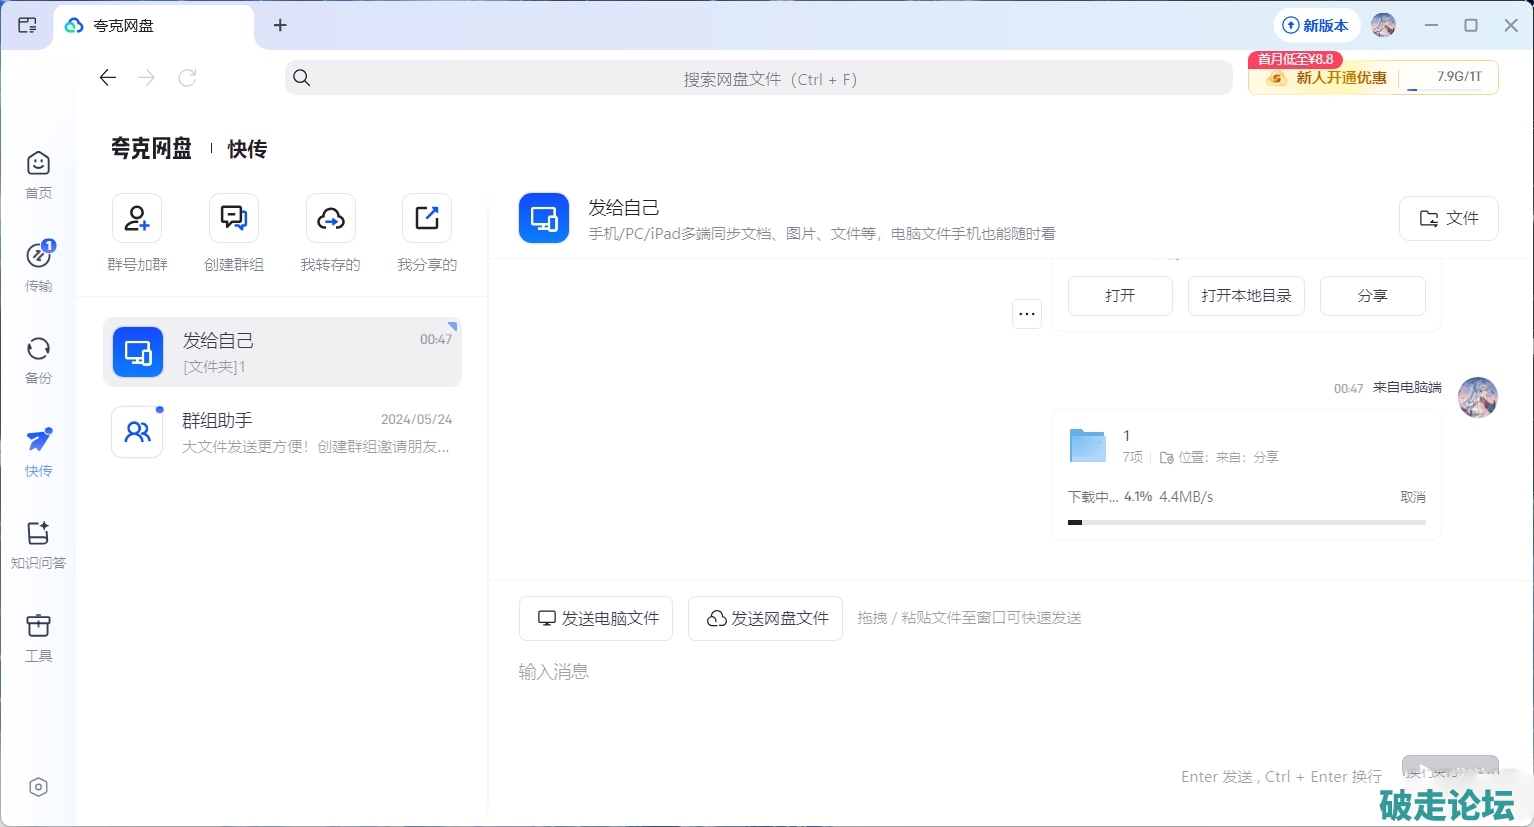Cancel the download with 取消 link
1534x827 pixels.
pyautogui.click(x=1412, y=497)
